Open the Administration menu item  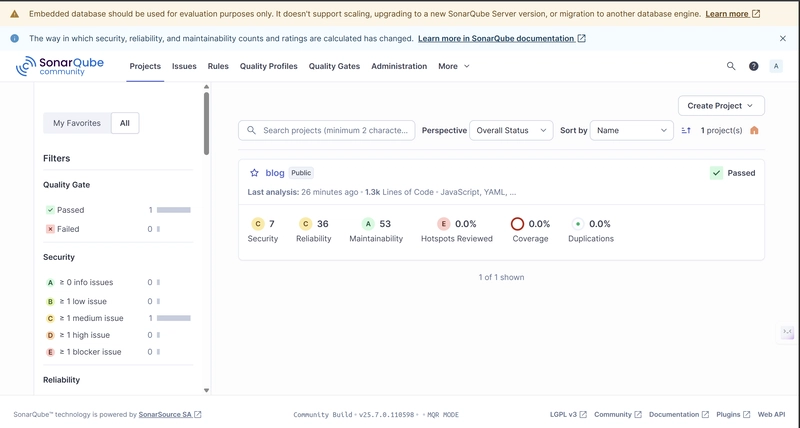(399, 66)
